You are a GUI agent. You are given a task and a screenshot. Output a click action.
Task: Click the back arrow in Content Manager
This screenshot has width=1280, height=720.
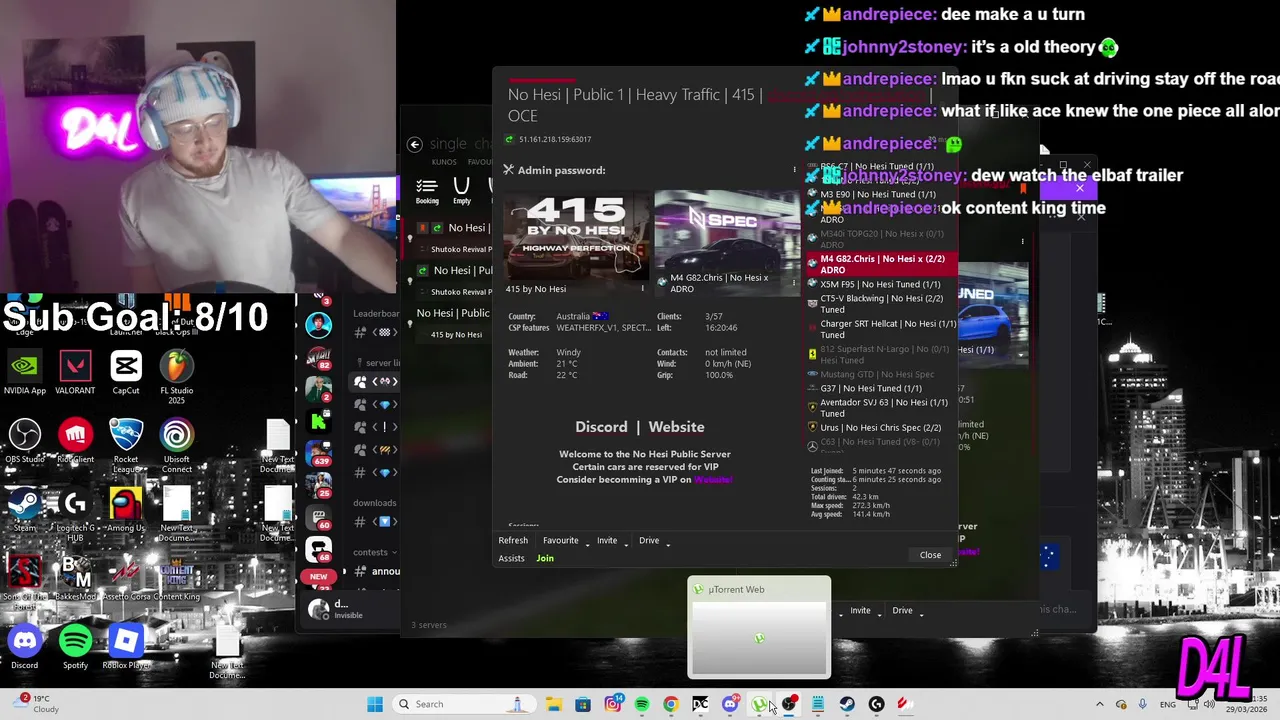tap(414, 144)
